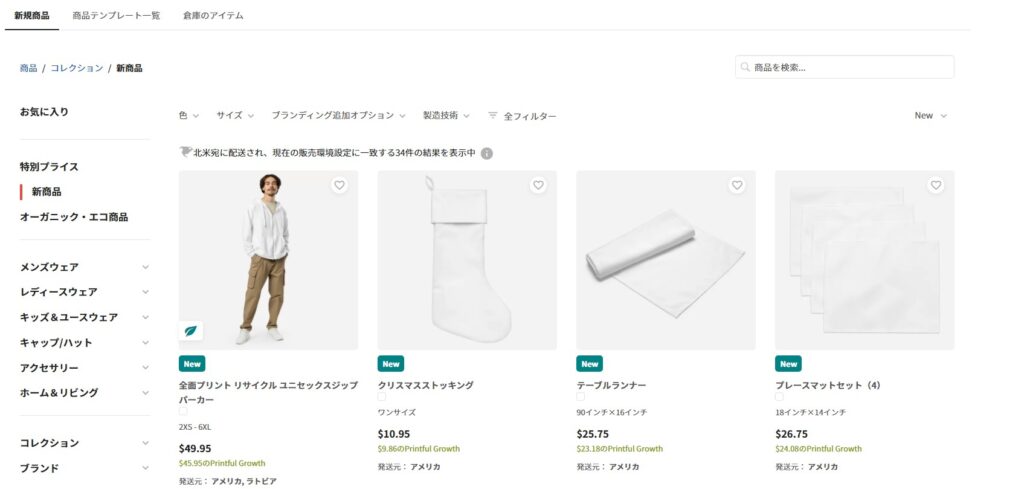This screenshot has width=1024, height=489.
Task: Click heart icon on クリスマスストッキング
Action: (538, 185)
